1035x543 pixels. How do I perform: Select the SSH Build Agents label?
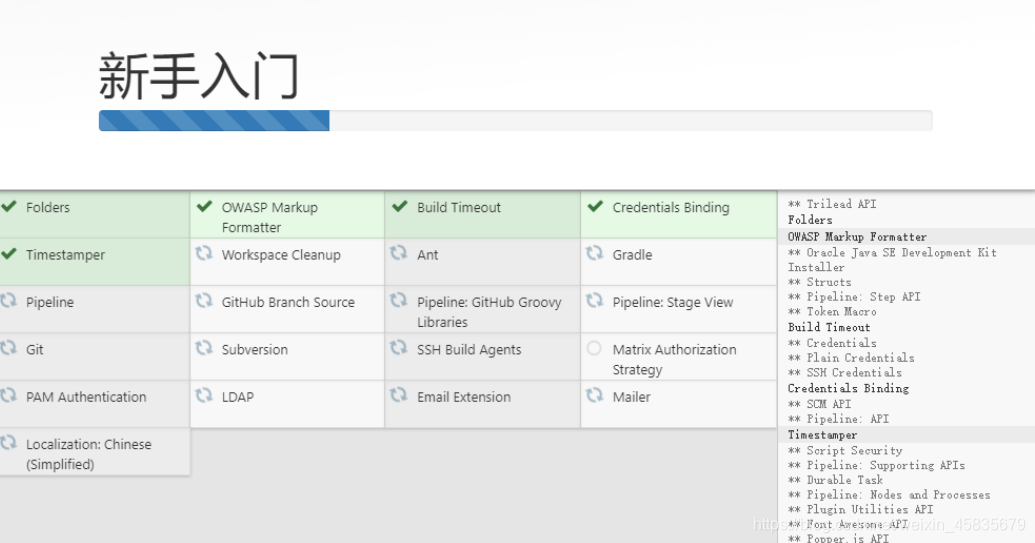pyautogui.click(x=469, y=350)
